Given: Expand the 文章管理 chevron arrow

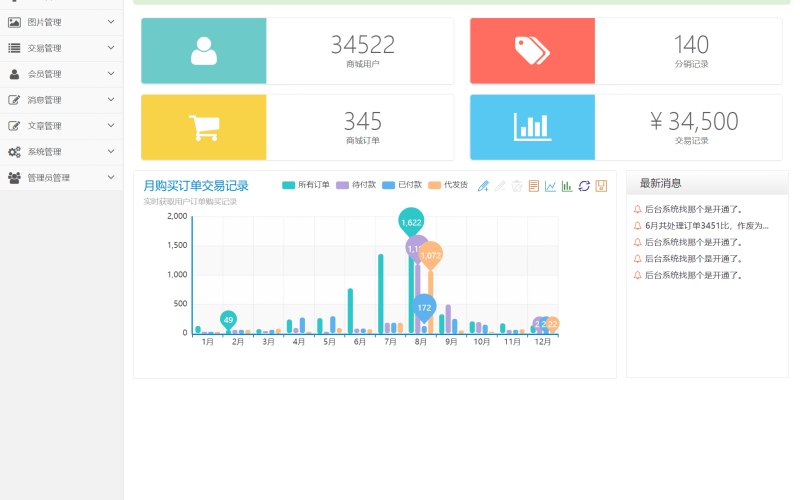Looking at the screenshot, I should point(111,126).
